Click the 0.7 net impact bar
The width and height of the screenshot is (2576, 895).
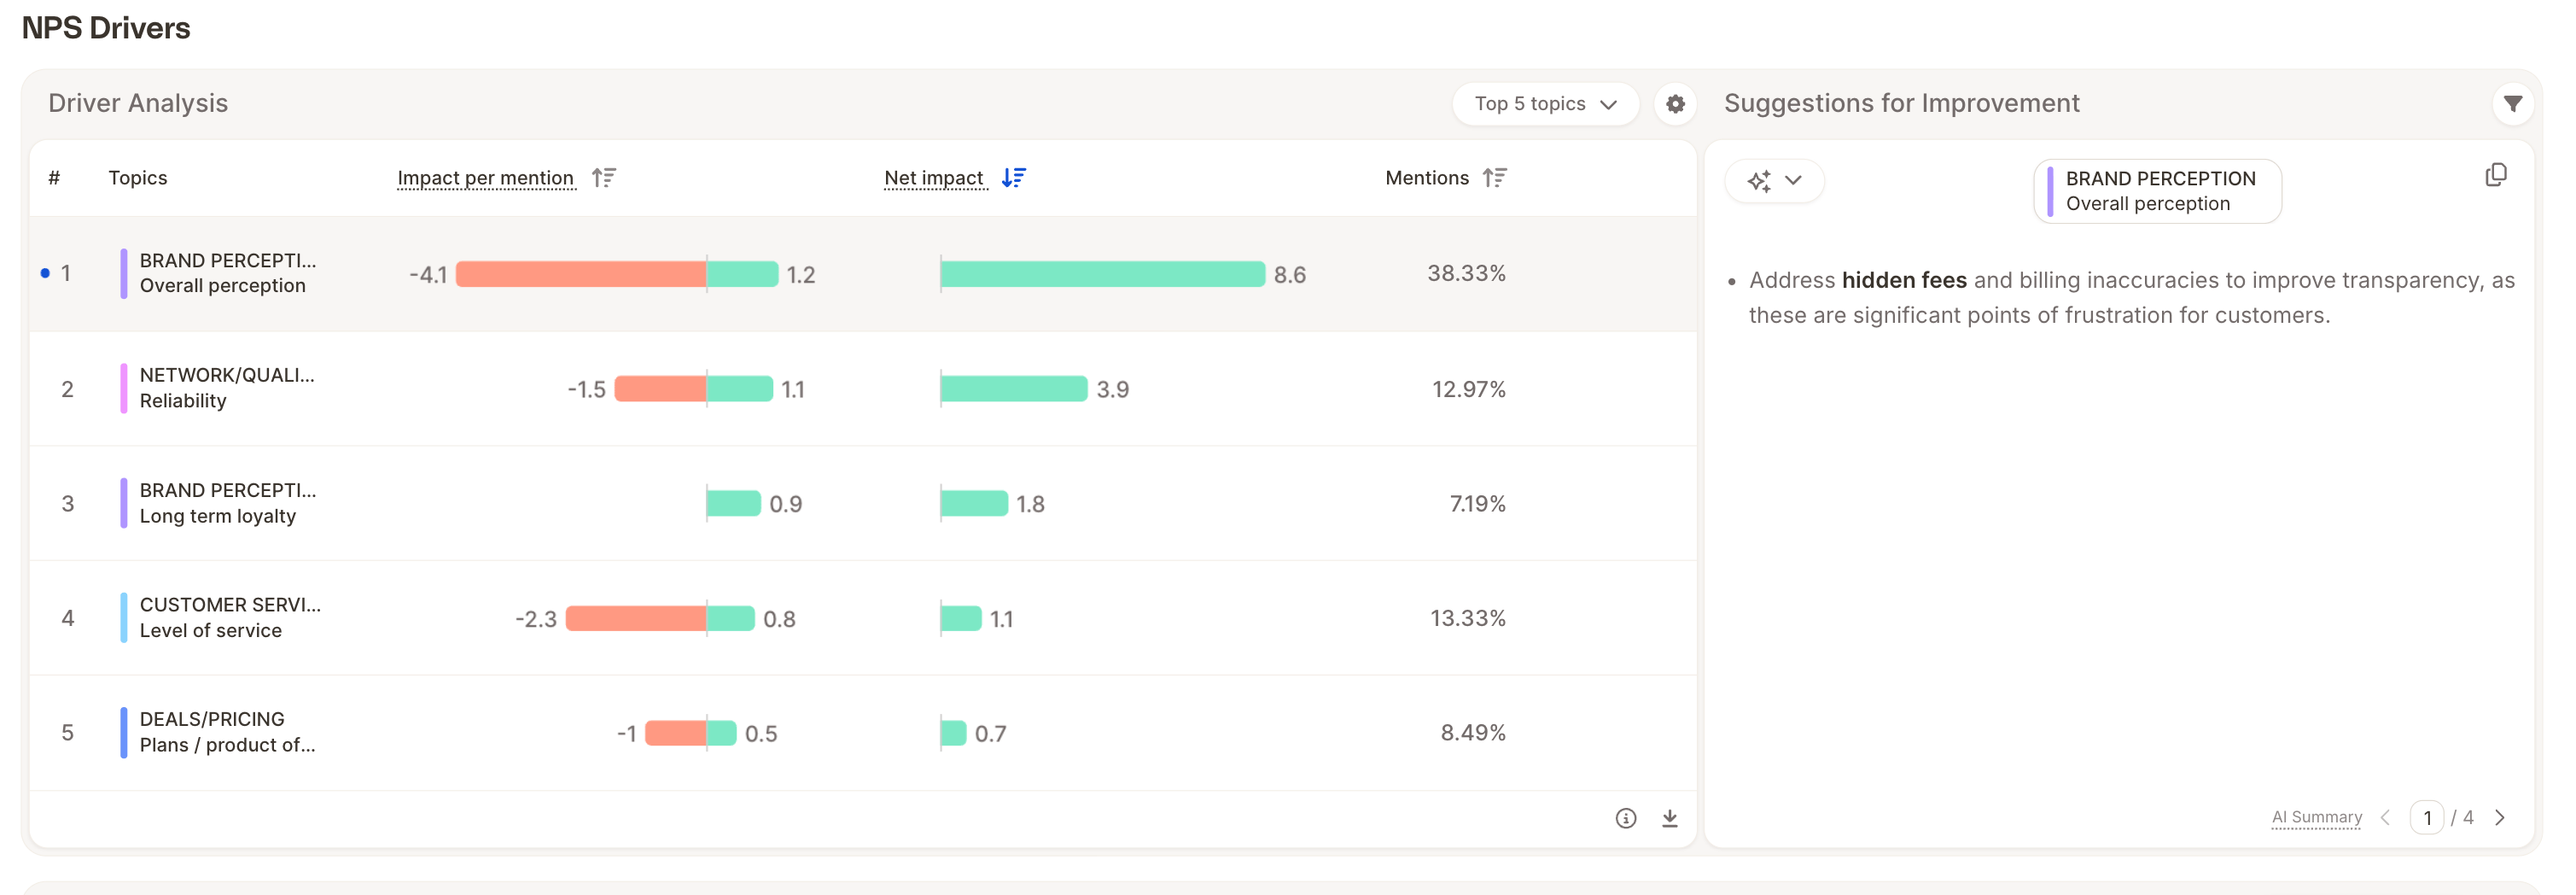pyautogui.click(x=953, y=734)
